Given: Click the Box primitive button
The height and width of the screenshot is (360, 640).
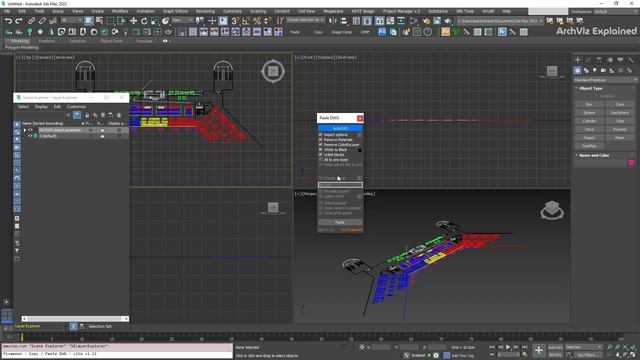Looking at the screenshot, I should pos(589,104).
